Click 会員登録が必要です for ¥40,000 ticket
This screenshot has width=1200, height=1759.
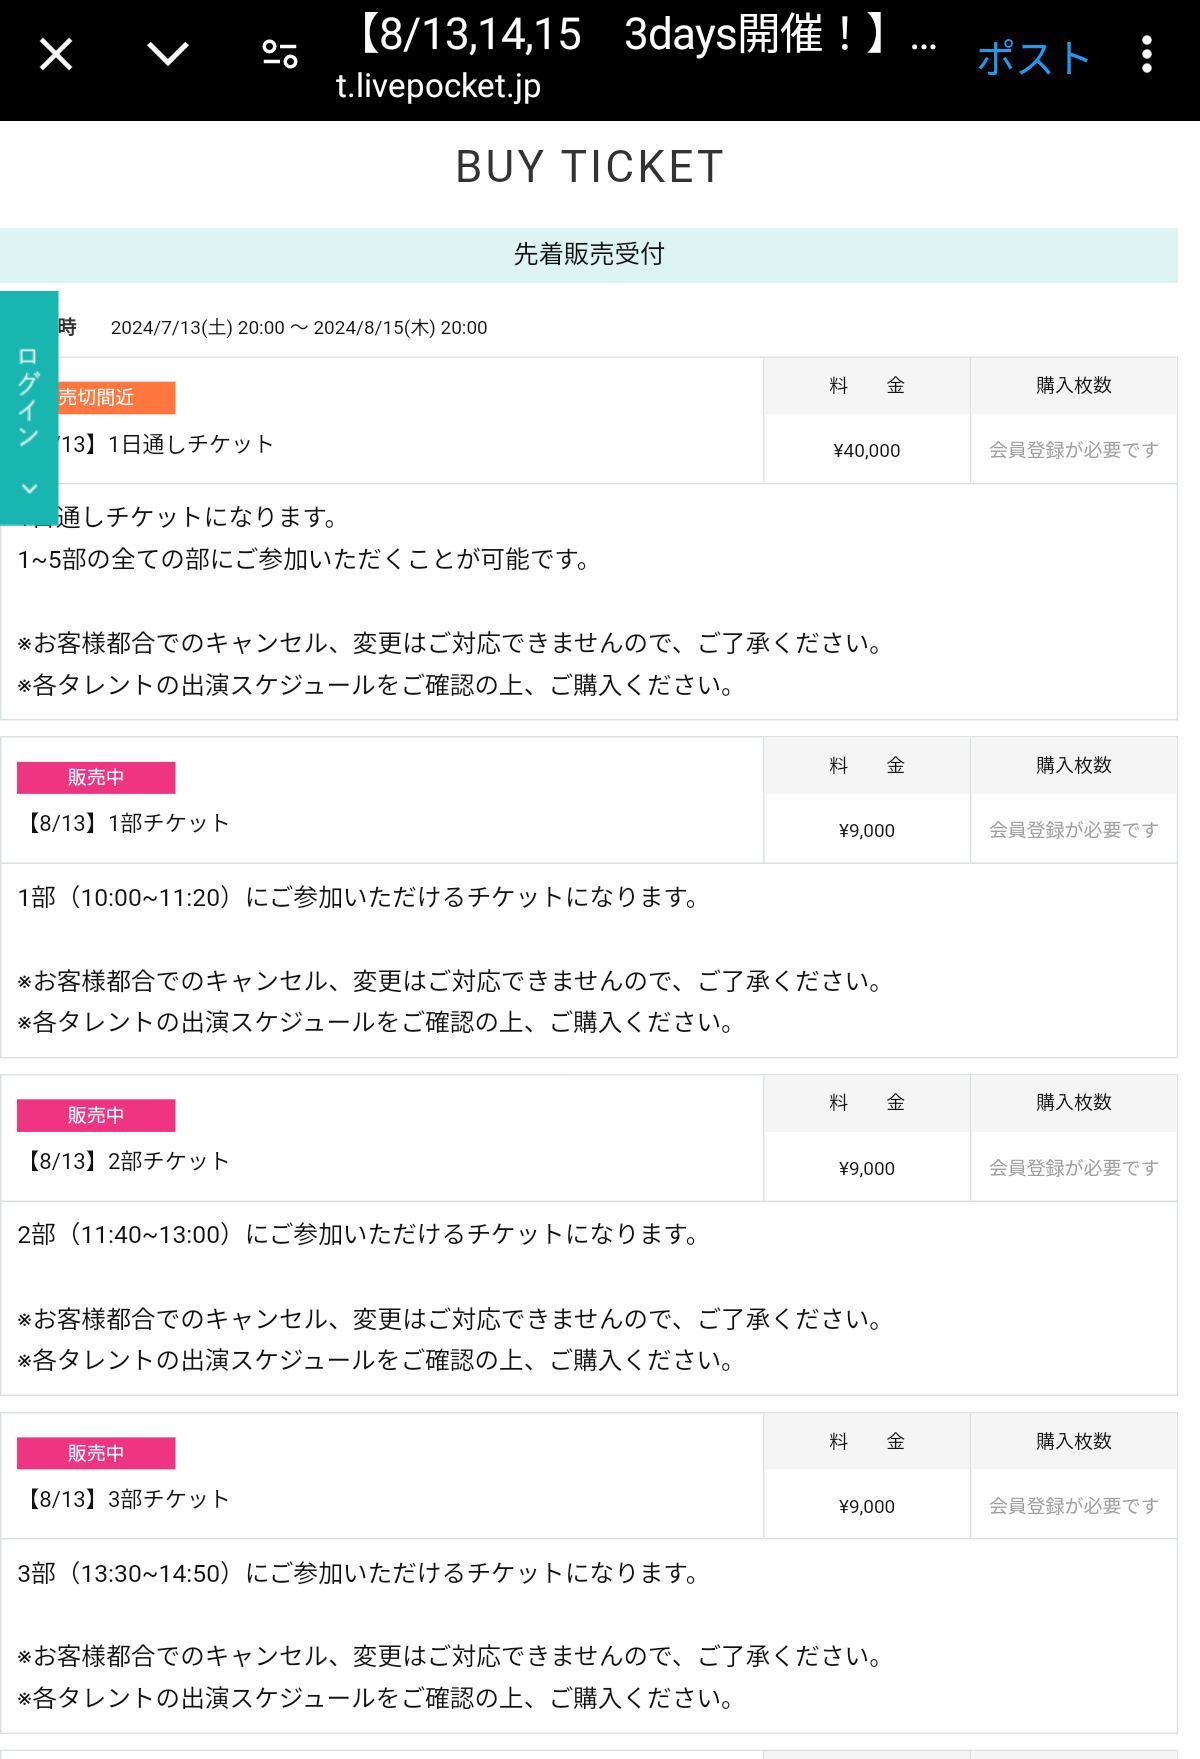click(1074, 450)
